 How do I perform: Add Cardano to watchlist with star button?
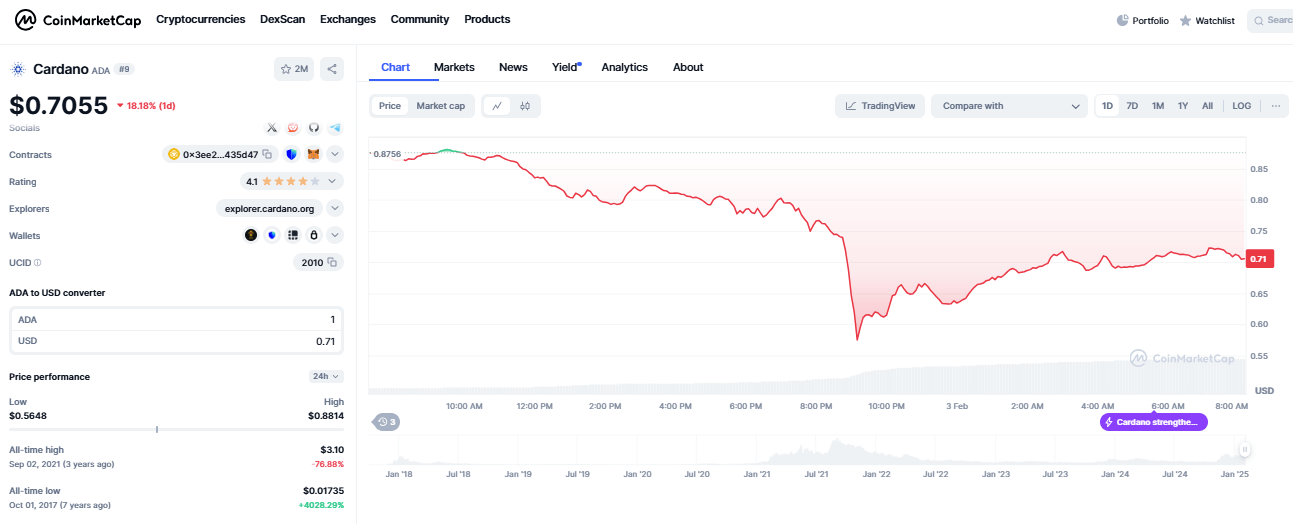point(294,69)
